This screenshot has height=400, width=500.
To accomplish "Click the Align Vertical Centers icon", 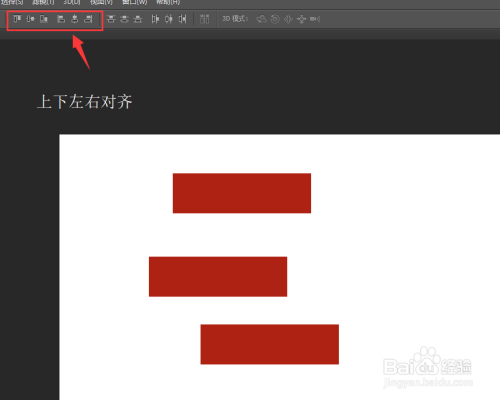I will (x=30, y=19).
